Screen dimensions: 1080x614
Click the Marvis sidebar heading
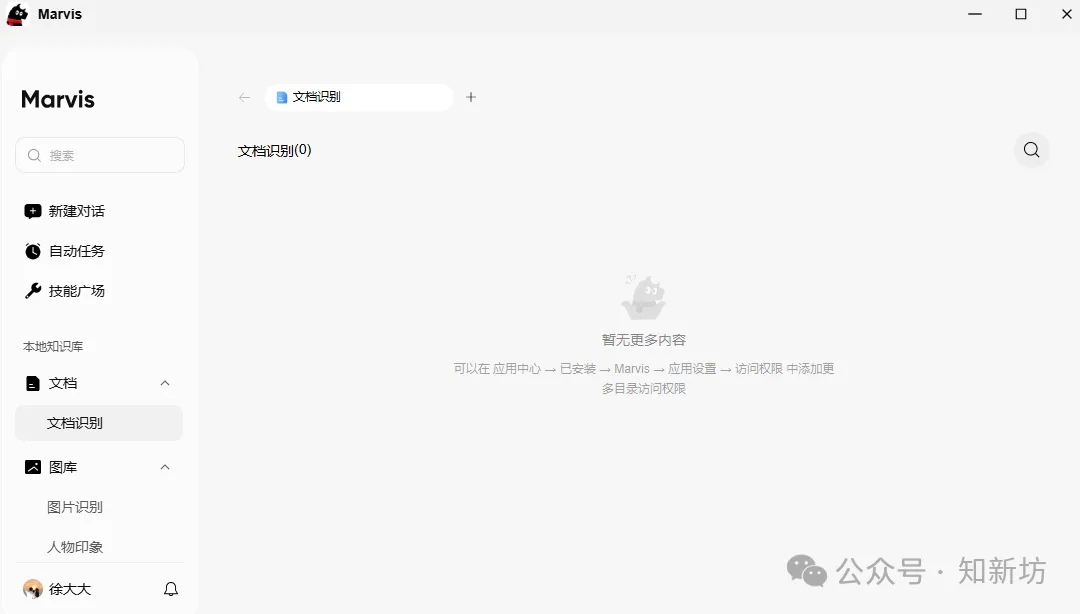[58, 99]
